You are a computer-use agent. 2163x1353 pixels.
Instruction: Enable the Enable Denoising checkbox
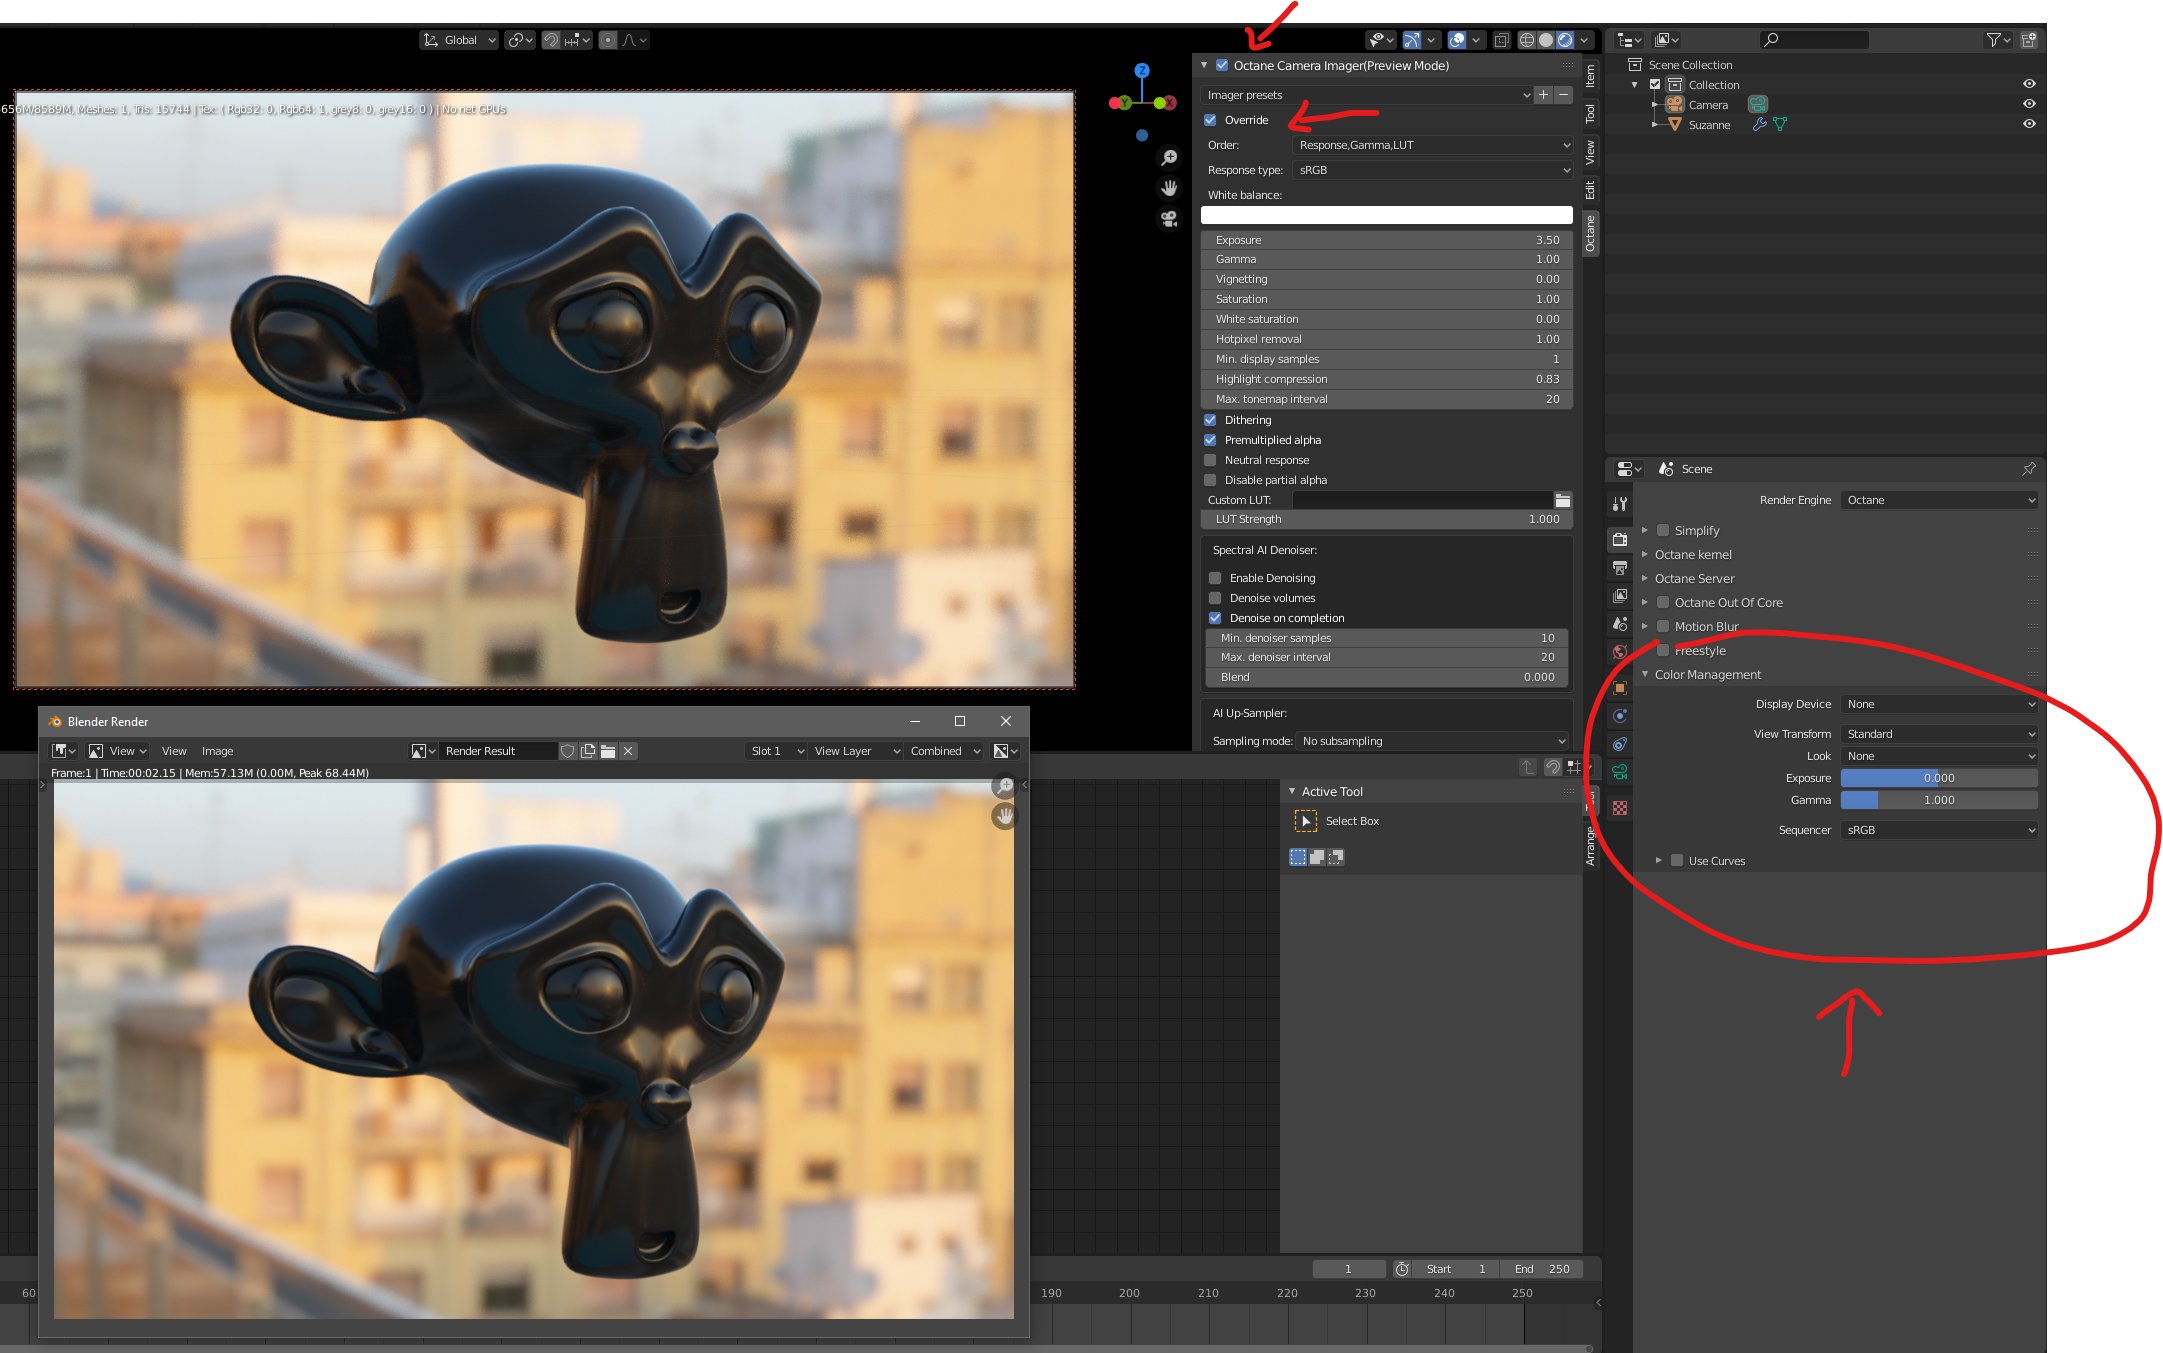pos(1215,578)
